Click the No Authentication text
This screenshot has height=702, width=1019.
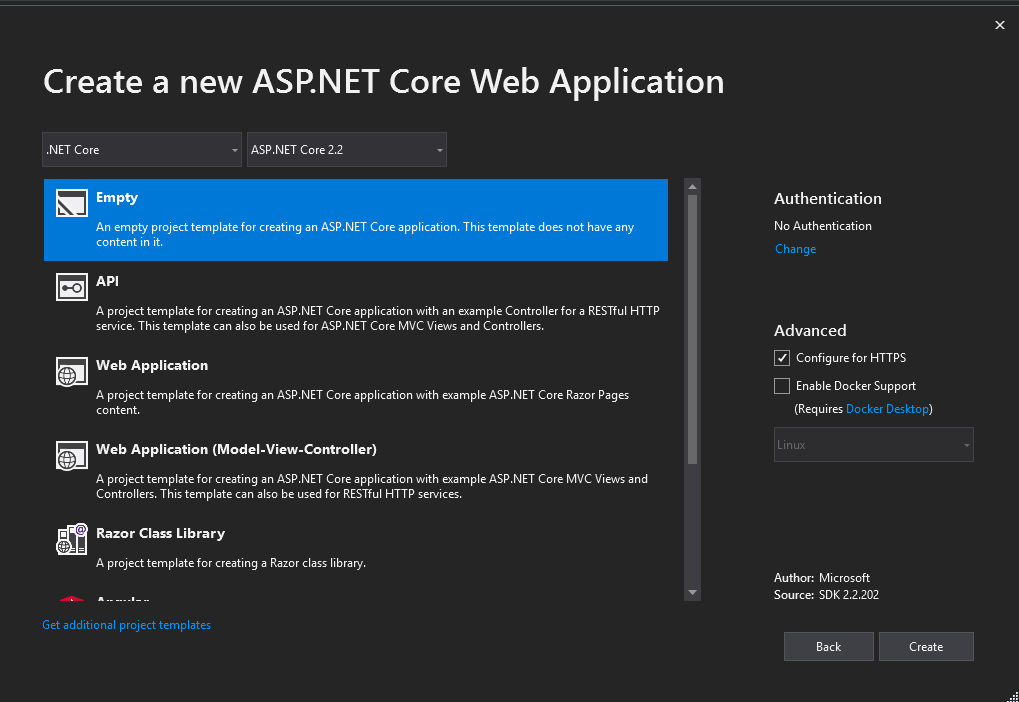[823, 226]
